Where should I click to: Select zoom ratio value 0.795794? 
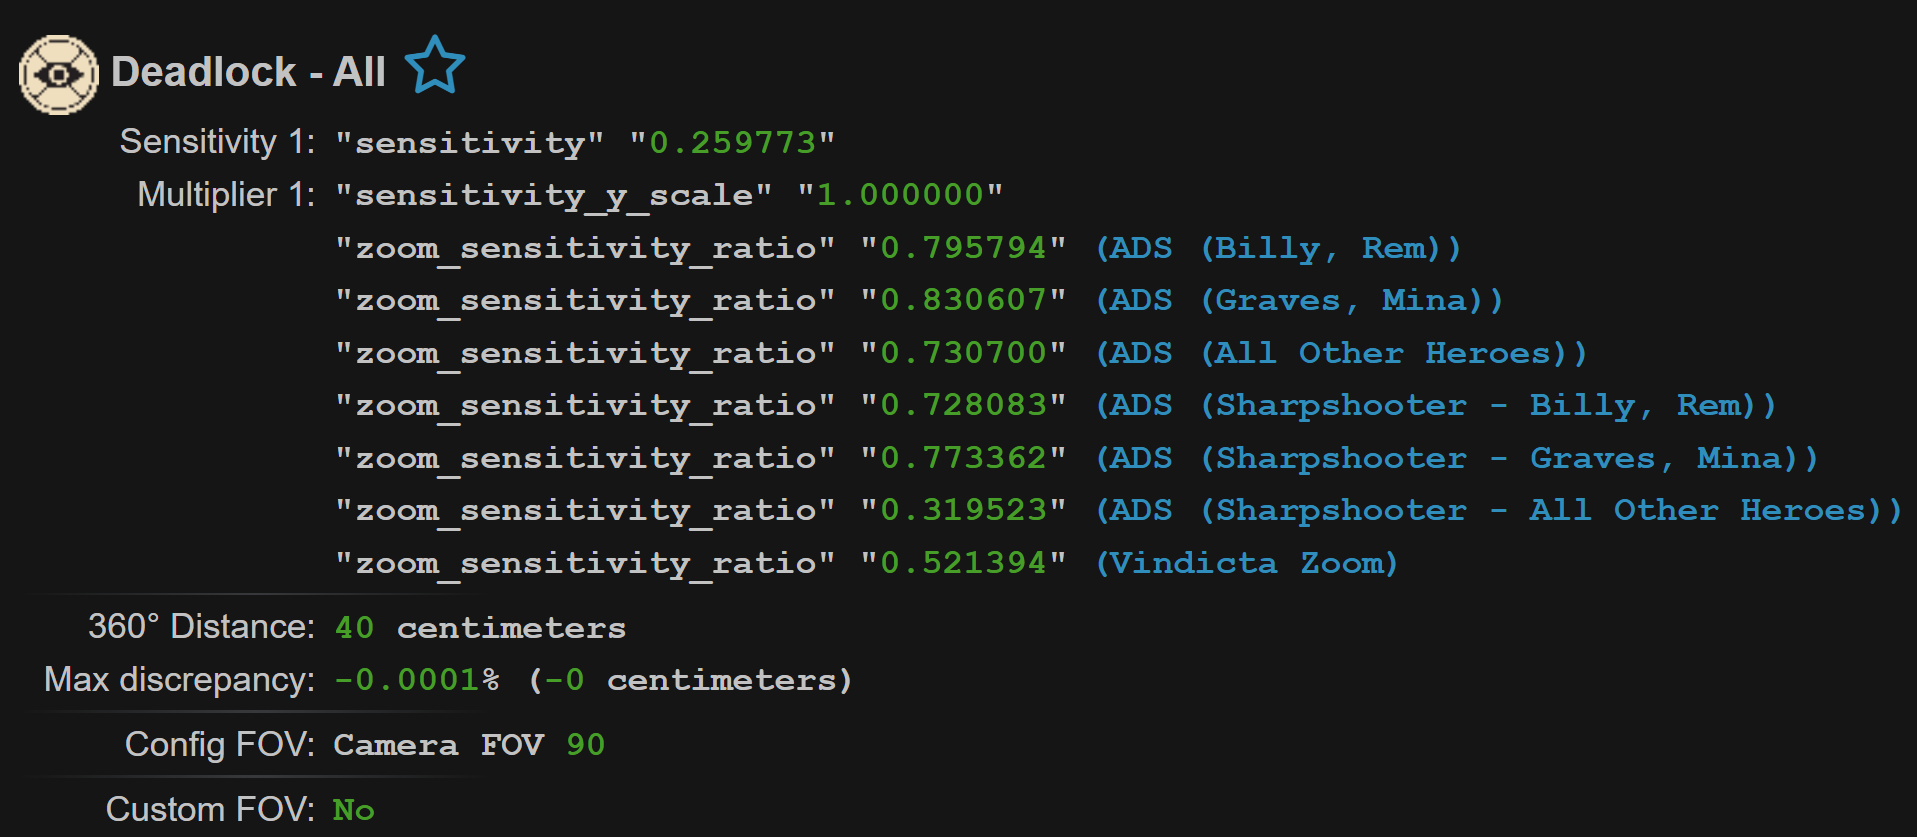964,248
